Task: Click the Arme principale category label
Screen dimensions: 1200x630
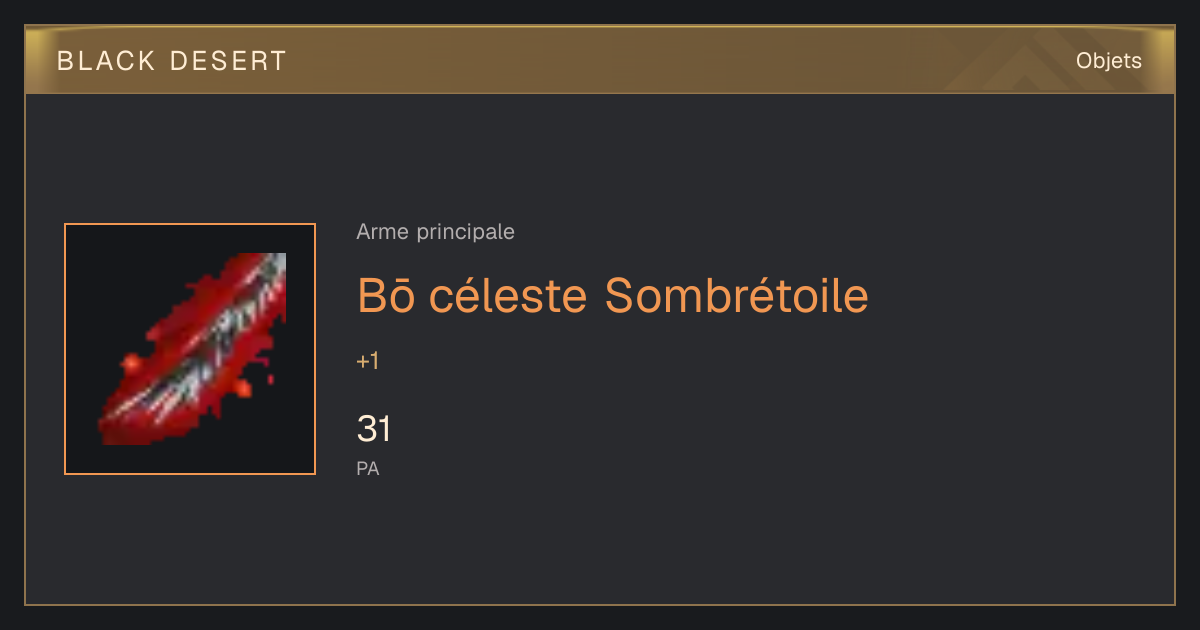Action: coord(435,232)
